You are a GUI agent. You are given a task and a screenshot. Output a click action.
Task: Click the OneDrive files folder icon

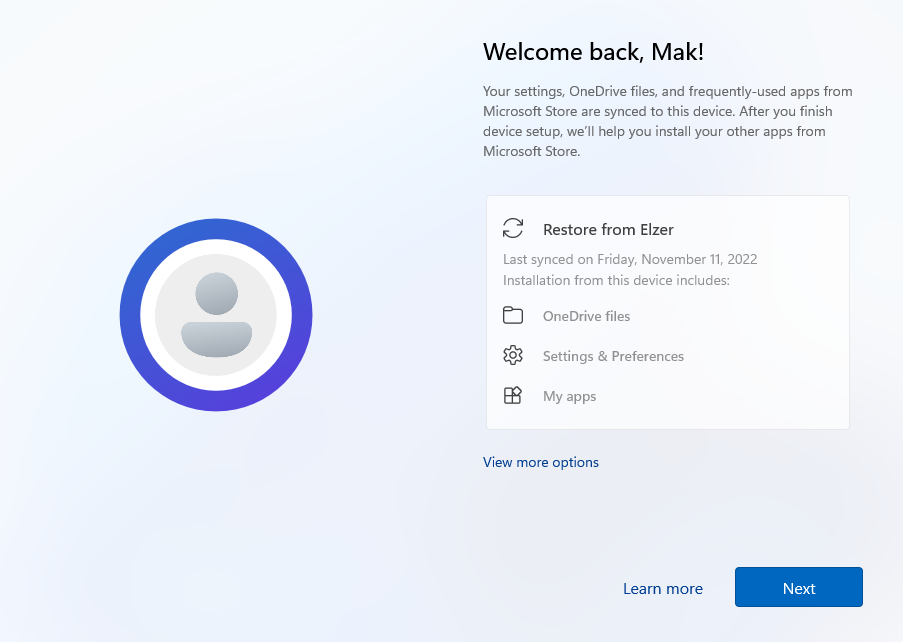pyautogui.click(x=513, y=316)
